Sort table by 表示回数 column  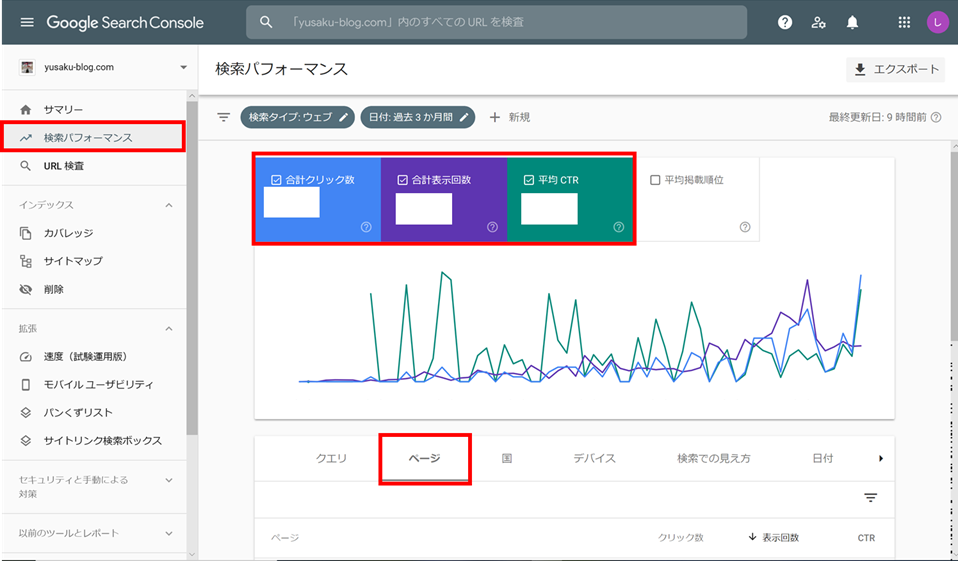(773, 538)
